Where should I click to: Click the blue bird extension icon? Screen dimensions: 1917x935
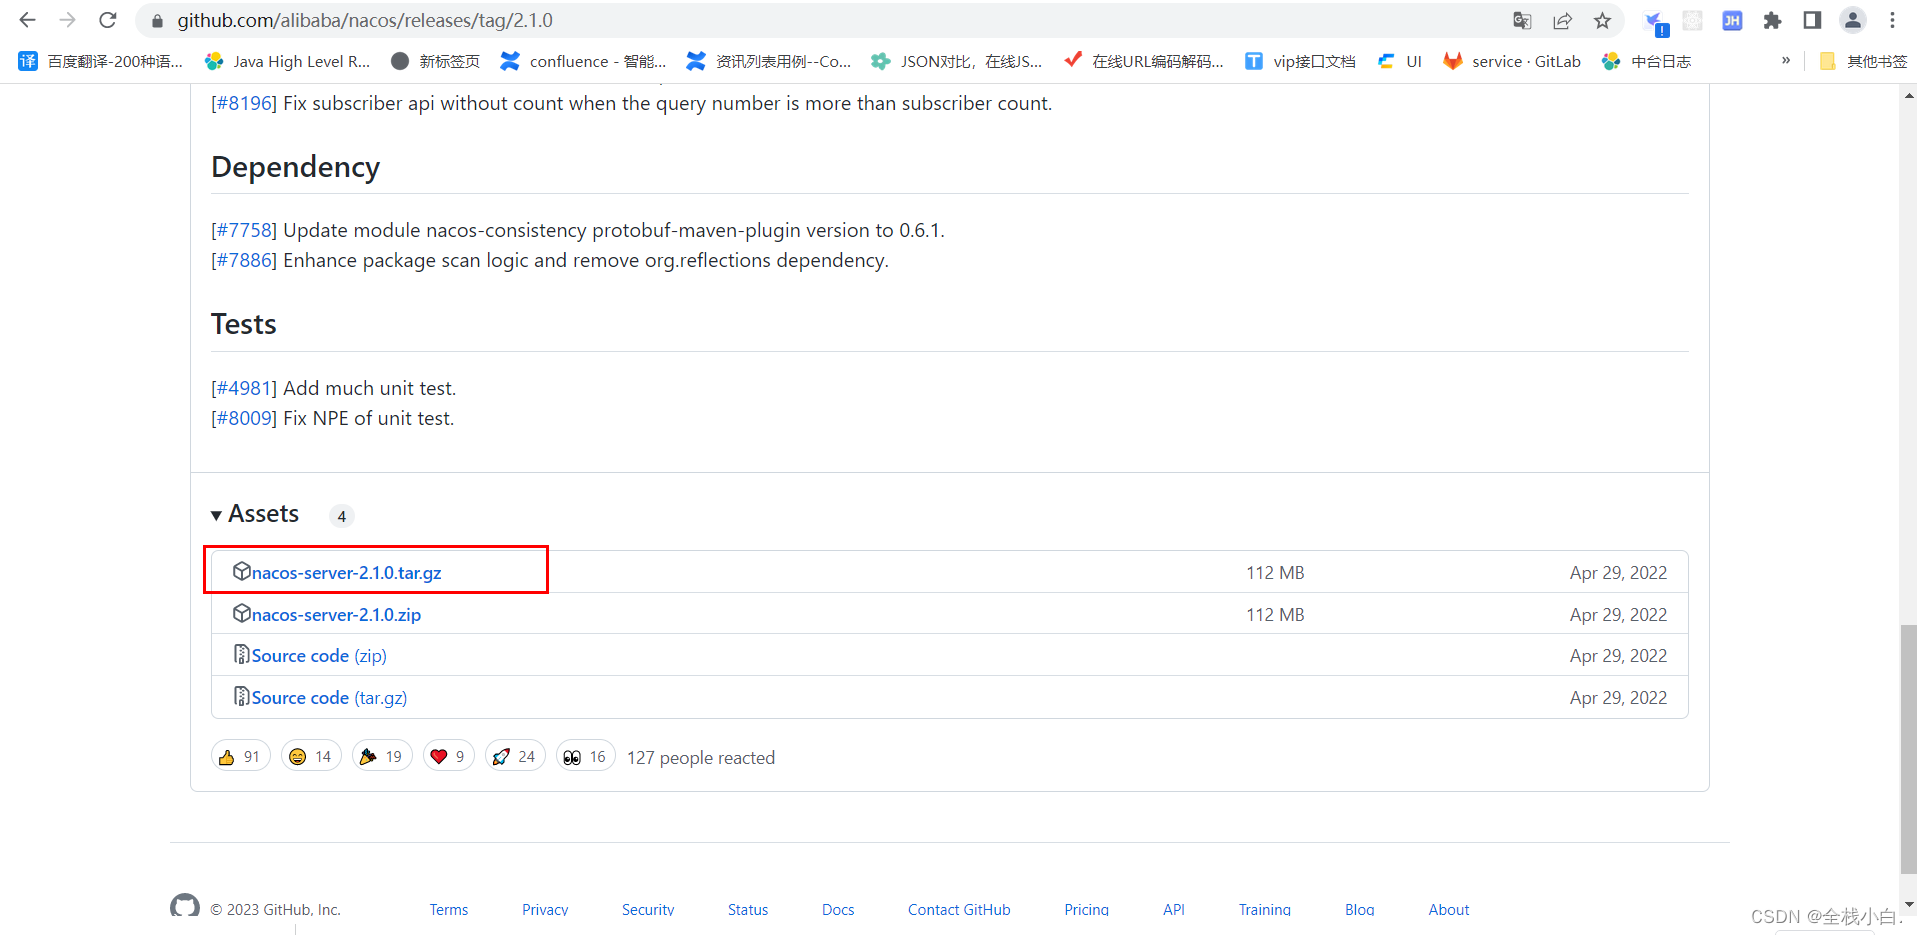(x=1656, y=22)
